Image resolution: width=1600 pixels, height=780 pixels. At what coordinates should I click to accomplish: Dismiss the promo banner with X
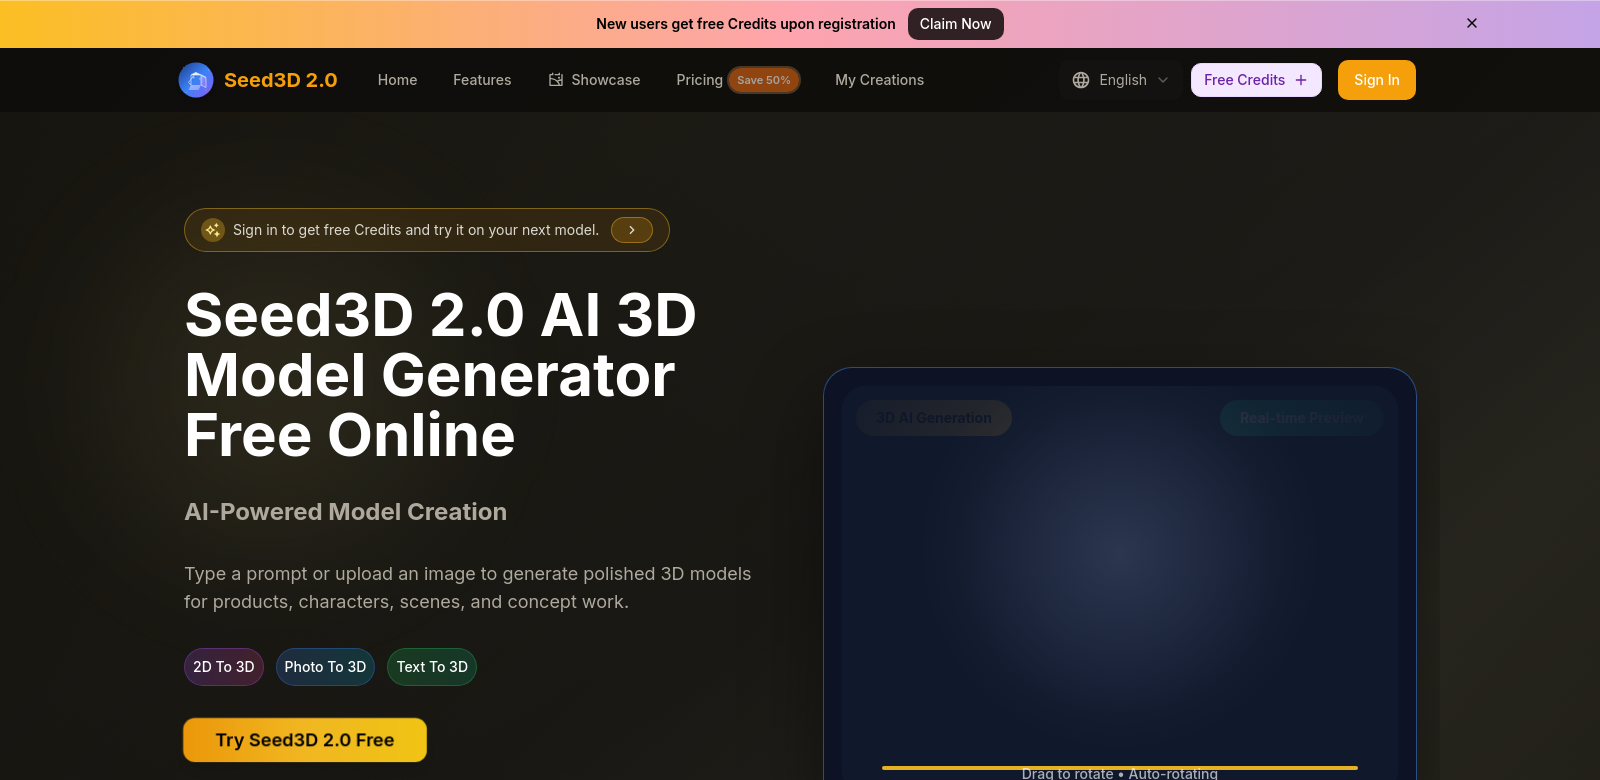pos(1472,23)
